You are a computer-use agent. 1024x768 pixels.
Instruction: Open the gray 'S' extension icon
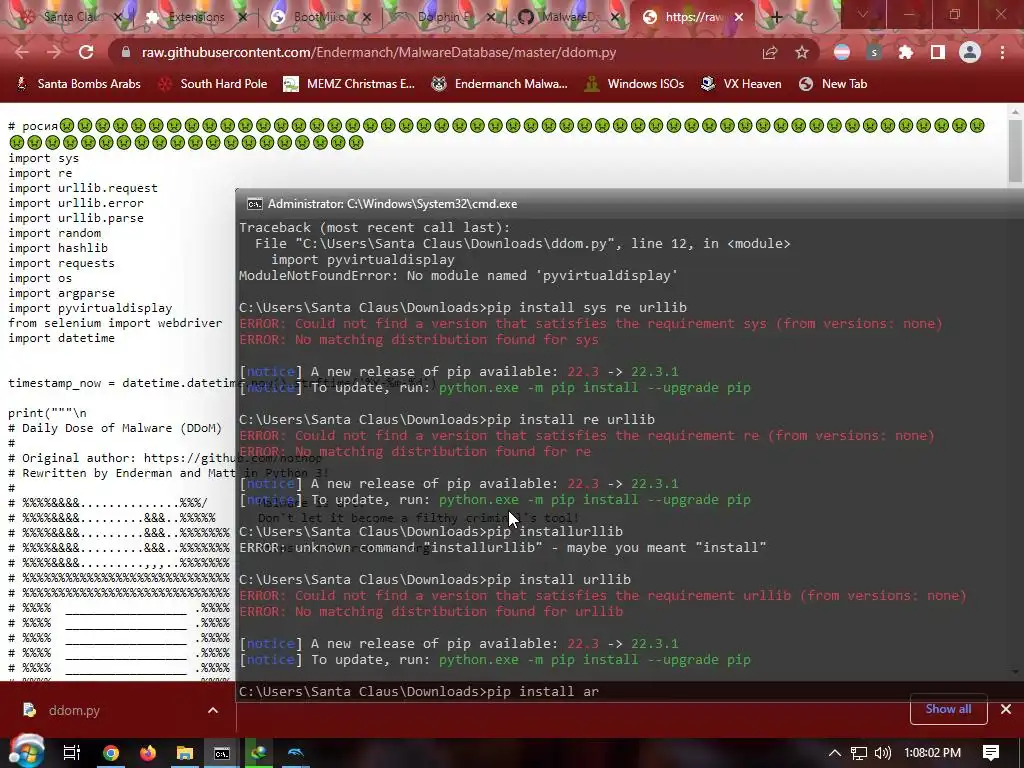[x=874, y=52]
